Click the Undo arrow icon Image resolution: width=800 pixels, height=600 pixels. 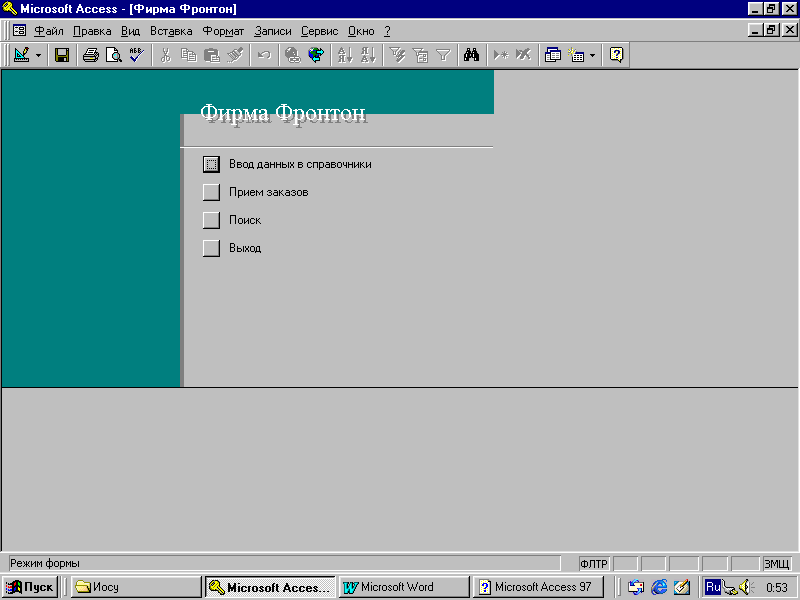pyautogui.click(x=264, y=55)
